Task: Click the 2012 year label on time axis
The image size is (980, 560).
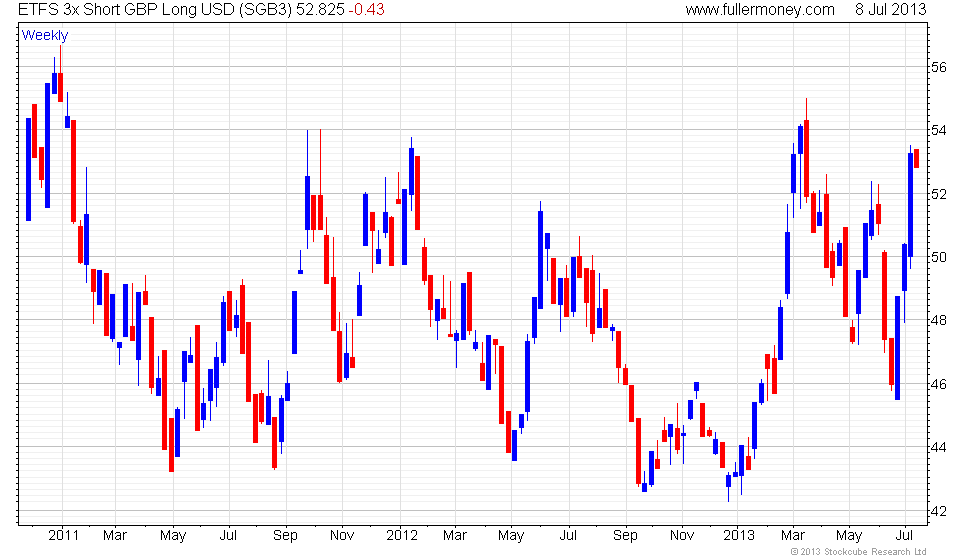Action: tap(402, 536)
